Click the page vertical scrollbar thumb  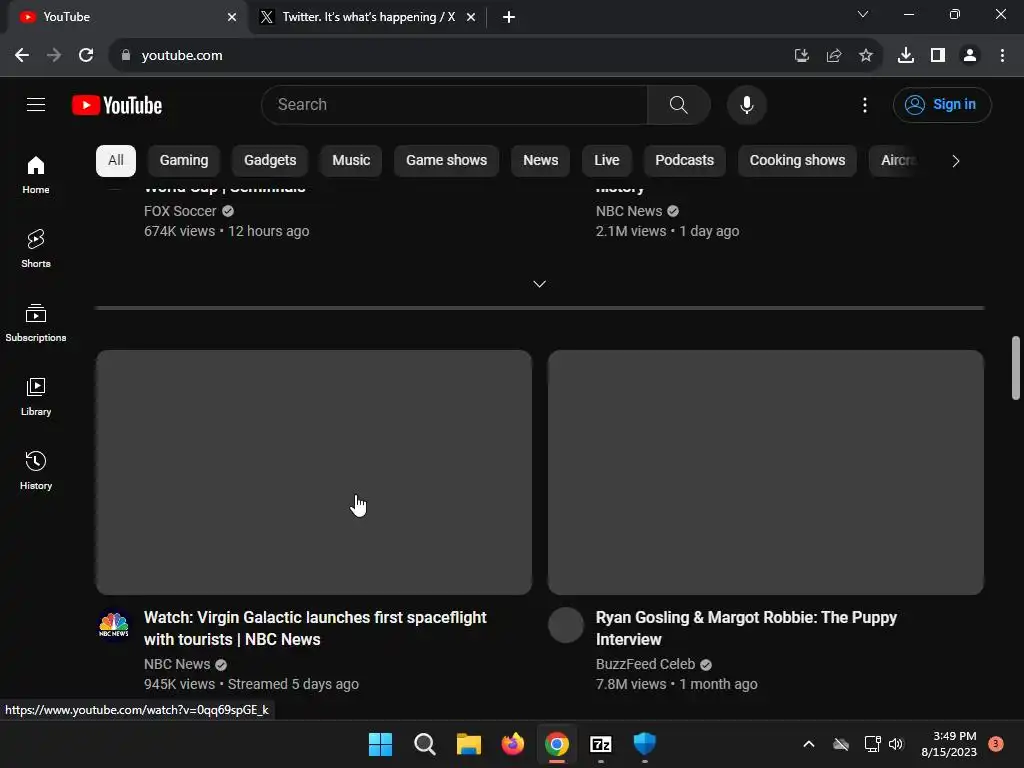point(1016,368)
